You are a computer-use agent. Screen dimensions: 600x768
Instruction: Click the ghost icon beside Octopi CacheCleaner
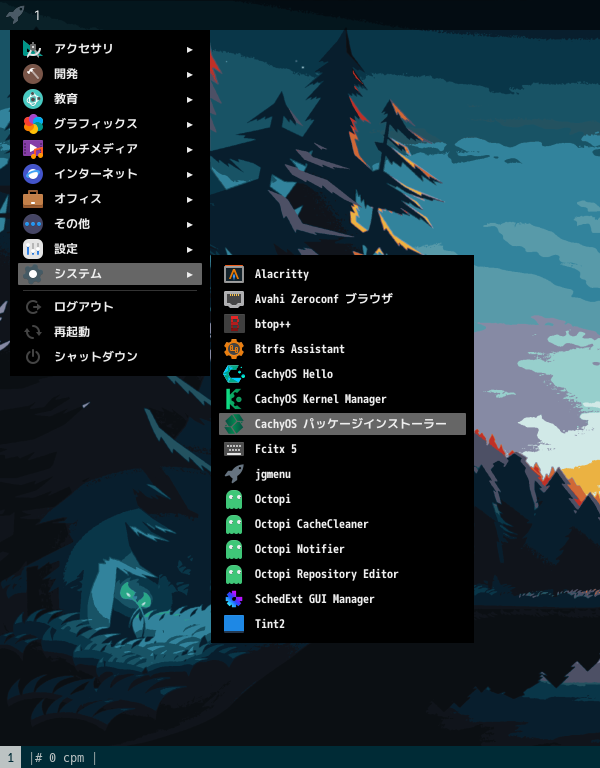[234, 524]
